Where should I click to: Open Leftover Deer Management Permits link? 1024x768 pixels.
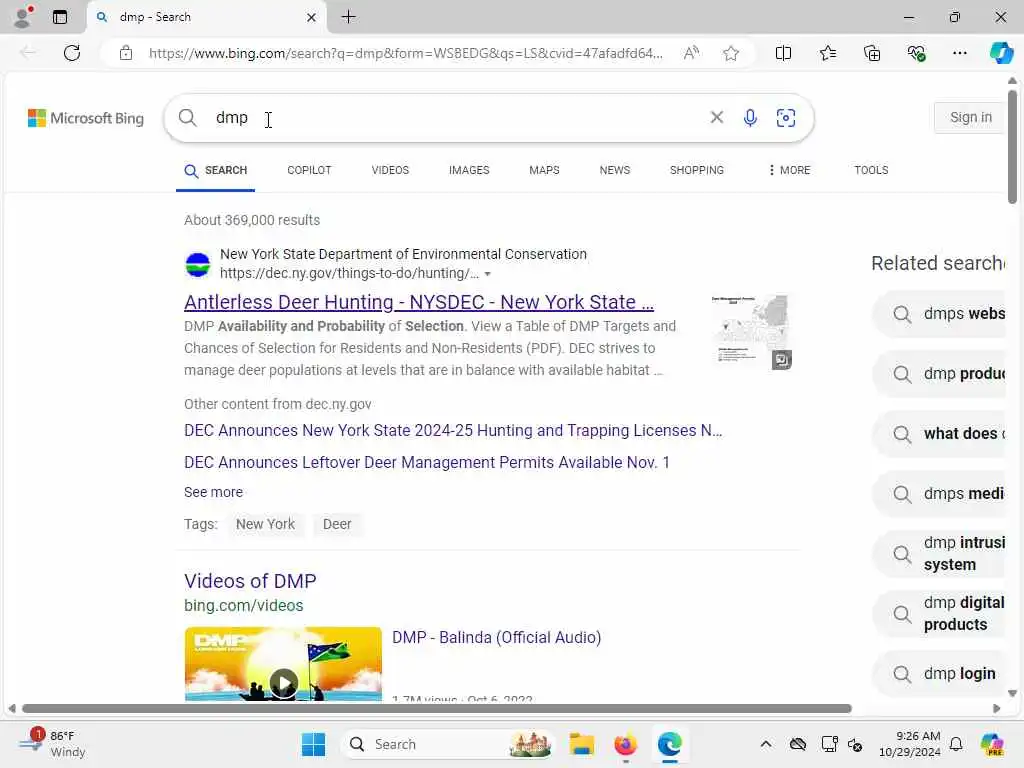point(426,462)
